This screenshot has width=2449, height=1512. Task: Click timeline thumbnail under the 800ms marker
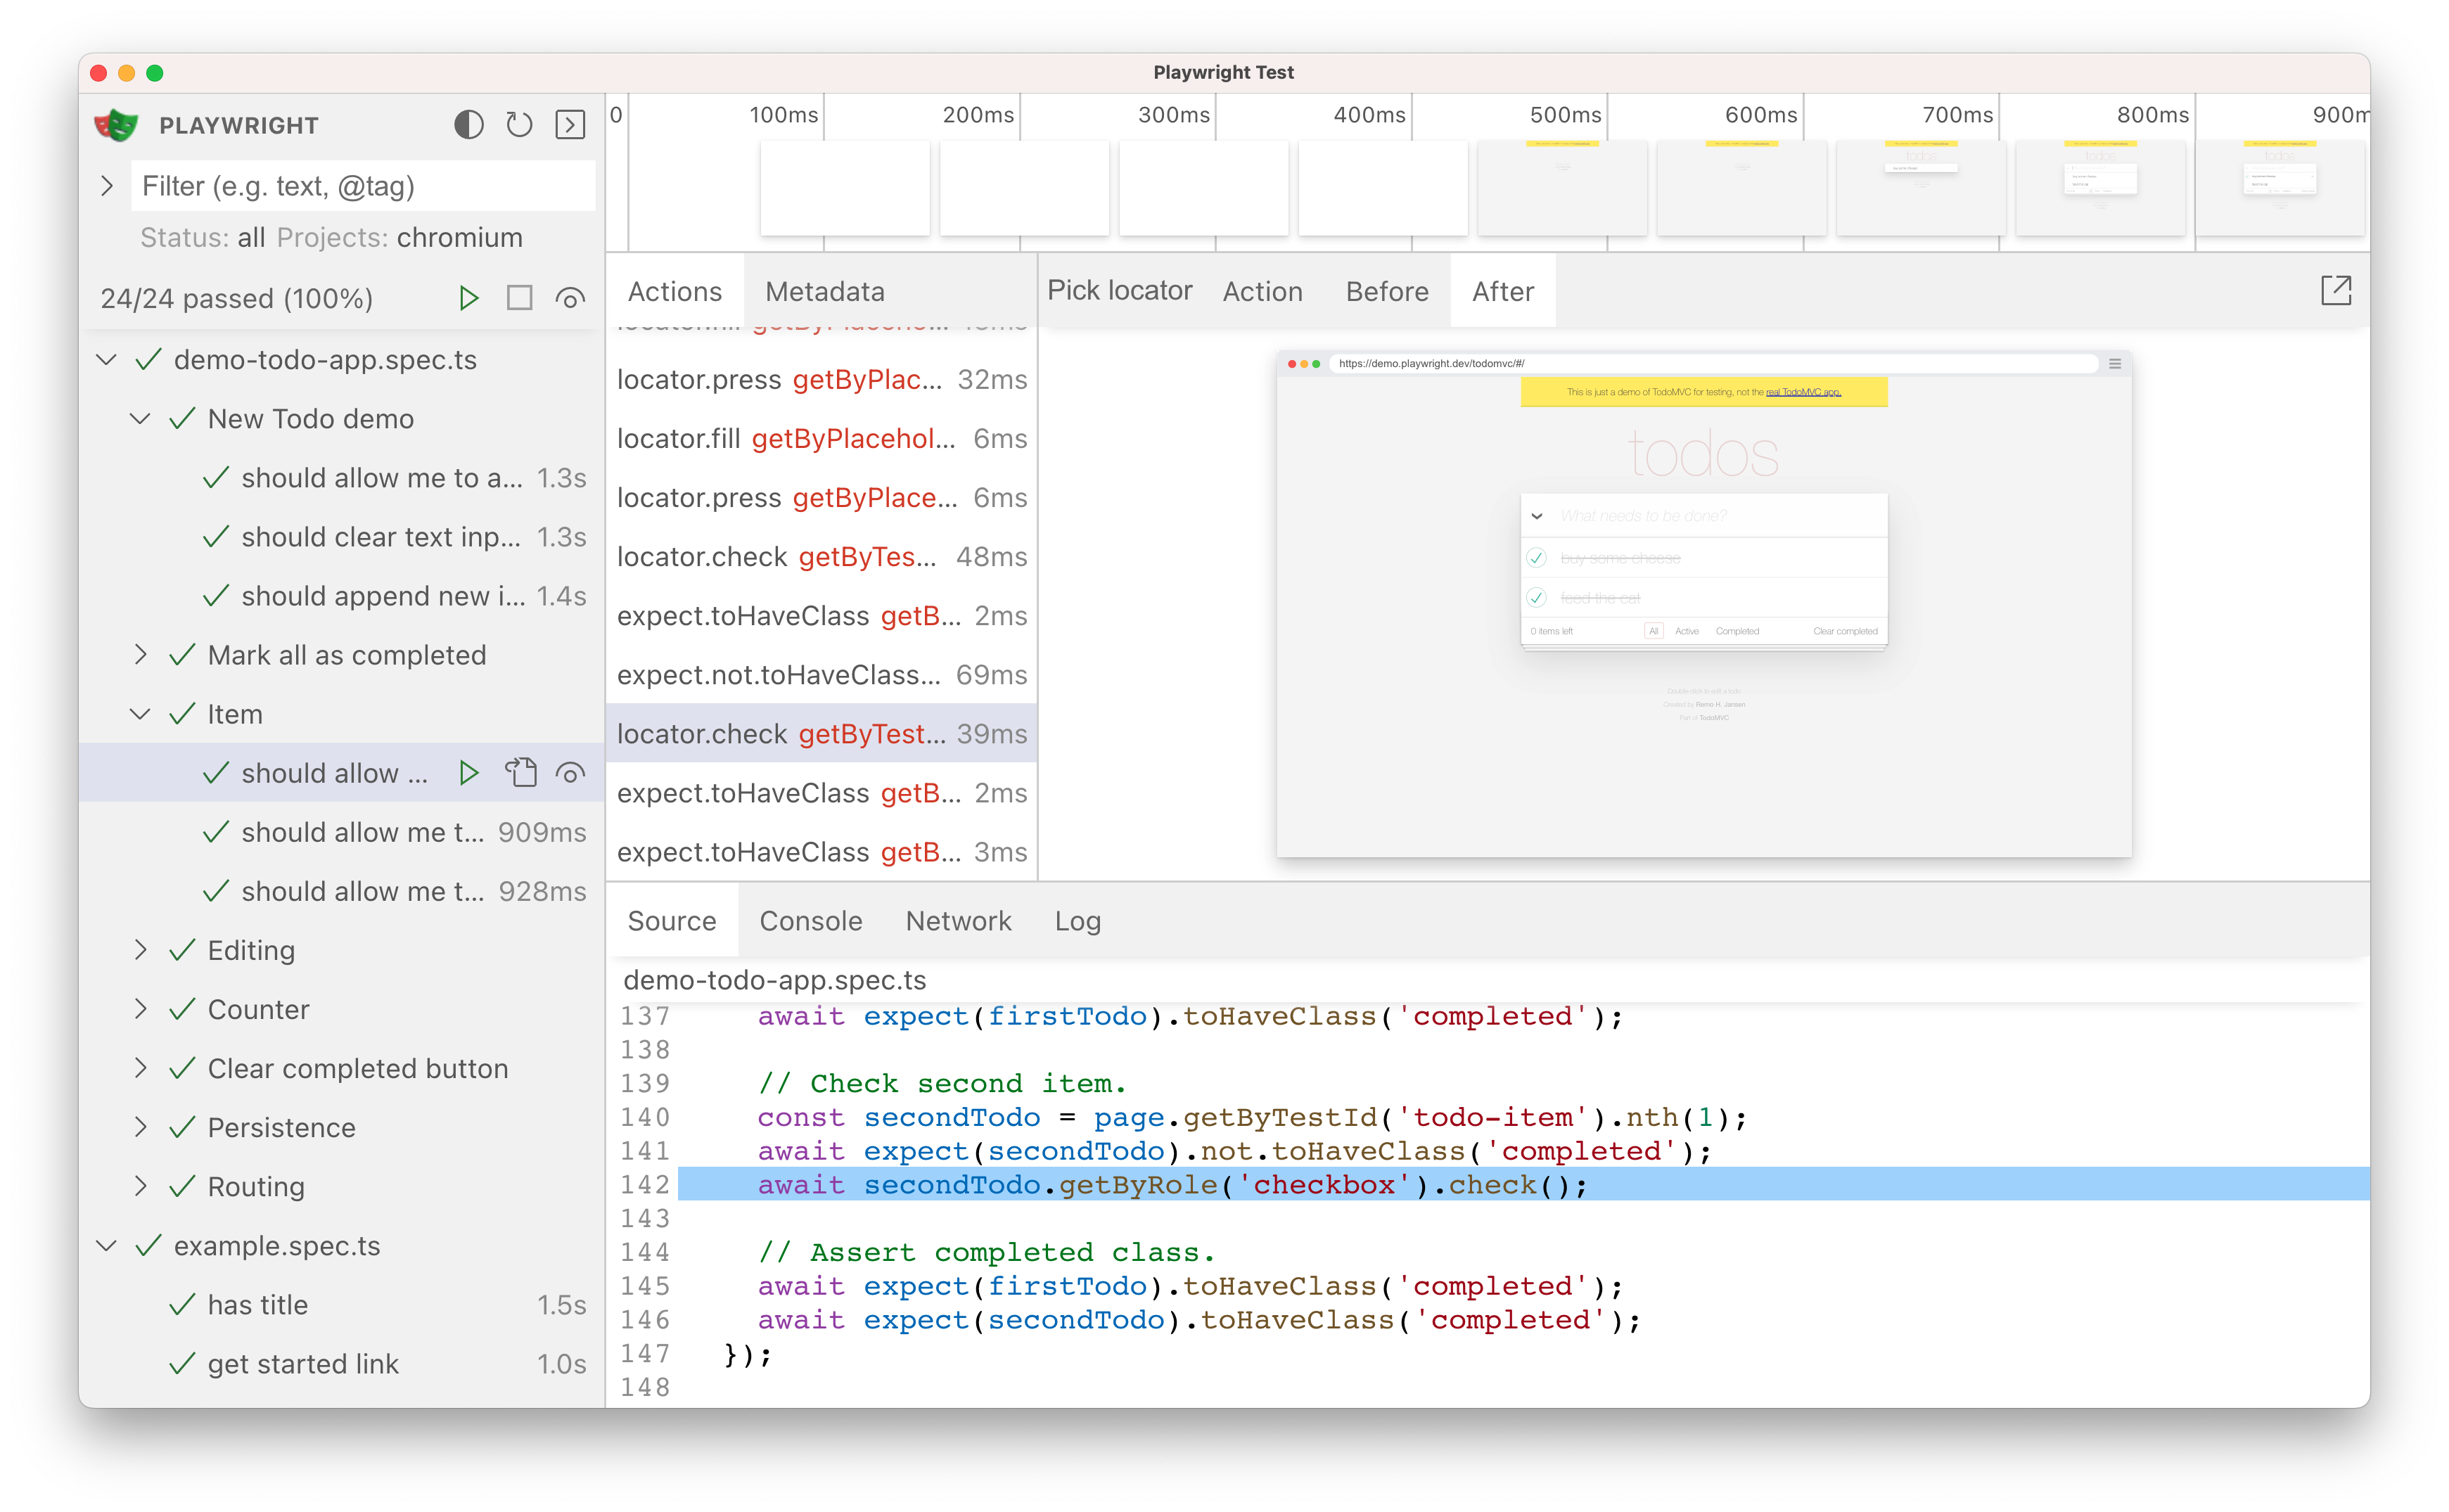pos(2100,188)
